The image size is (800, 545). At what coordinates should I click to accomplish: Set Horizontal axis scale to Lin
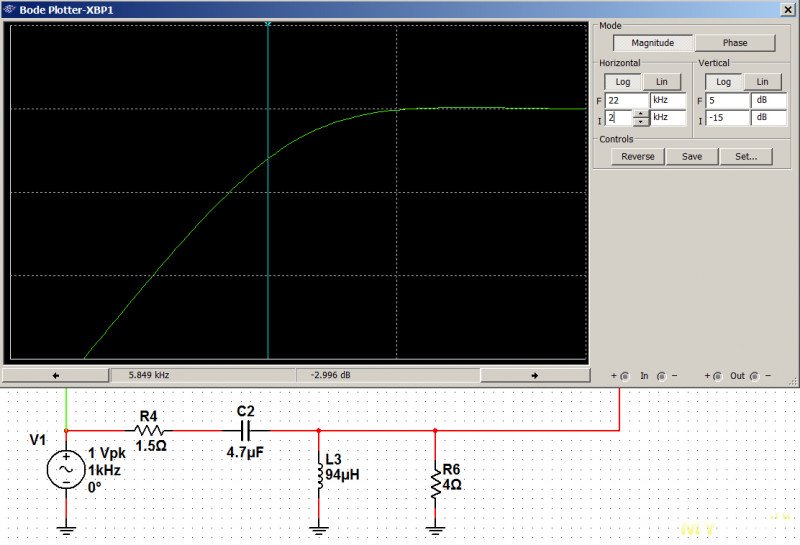tap(662, 82)
